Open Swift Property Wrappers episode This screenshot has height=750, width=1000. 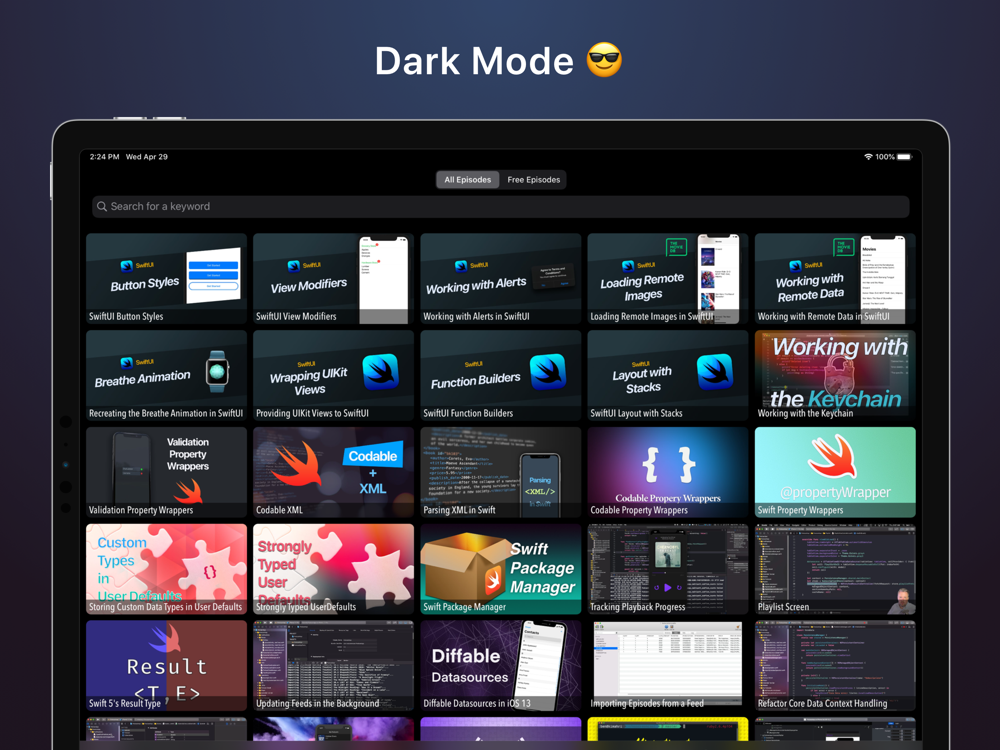[x=835, y=472]
